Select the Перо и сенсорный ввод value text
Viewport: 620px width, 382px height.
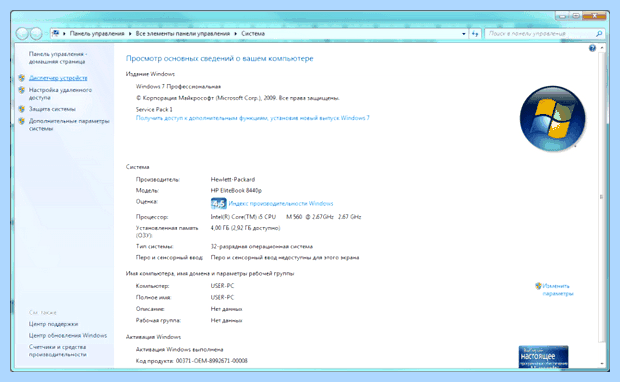[285, 257]
